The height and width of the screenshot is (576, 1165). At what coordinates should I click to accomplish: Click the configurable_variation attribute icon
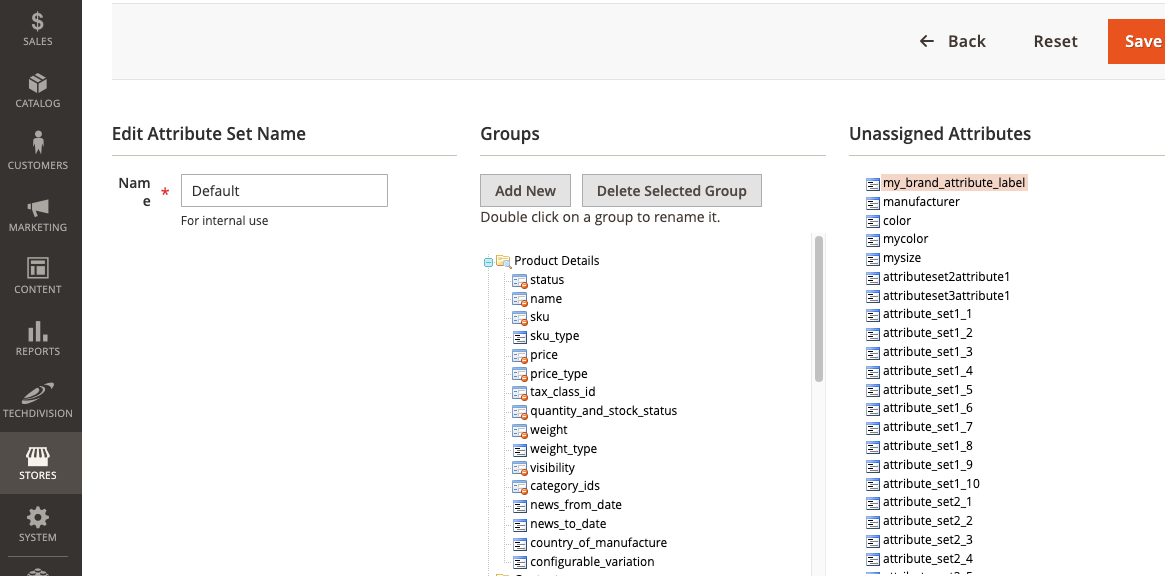point(520,562)
